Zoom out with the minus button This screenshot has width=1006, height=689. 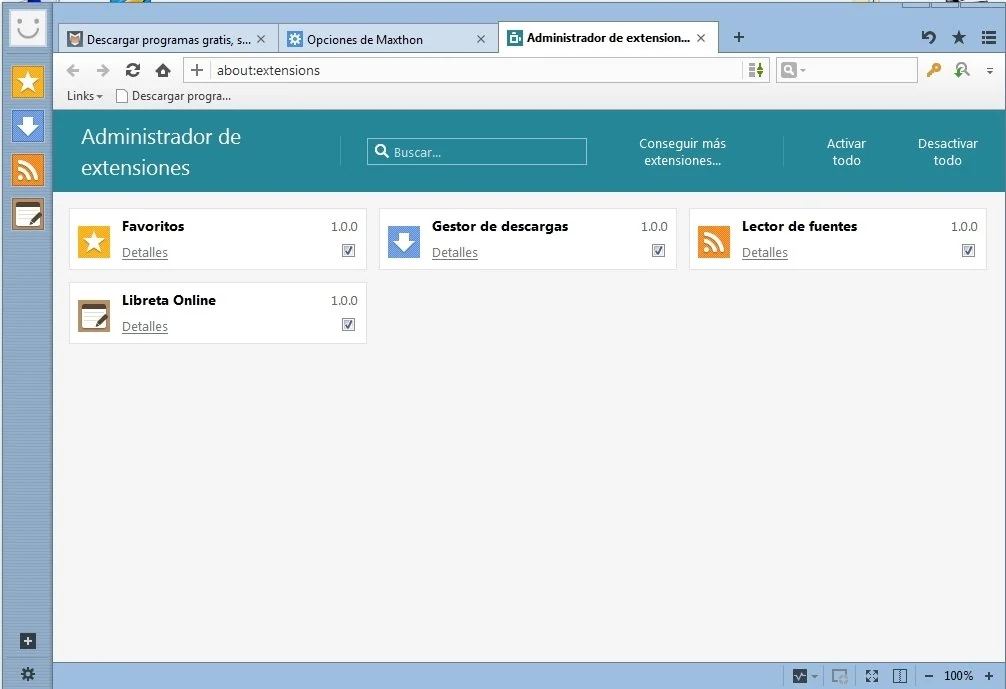click(928, 676)
